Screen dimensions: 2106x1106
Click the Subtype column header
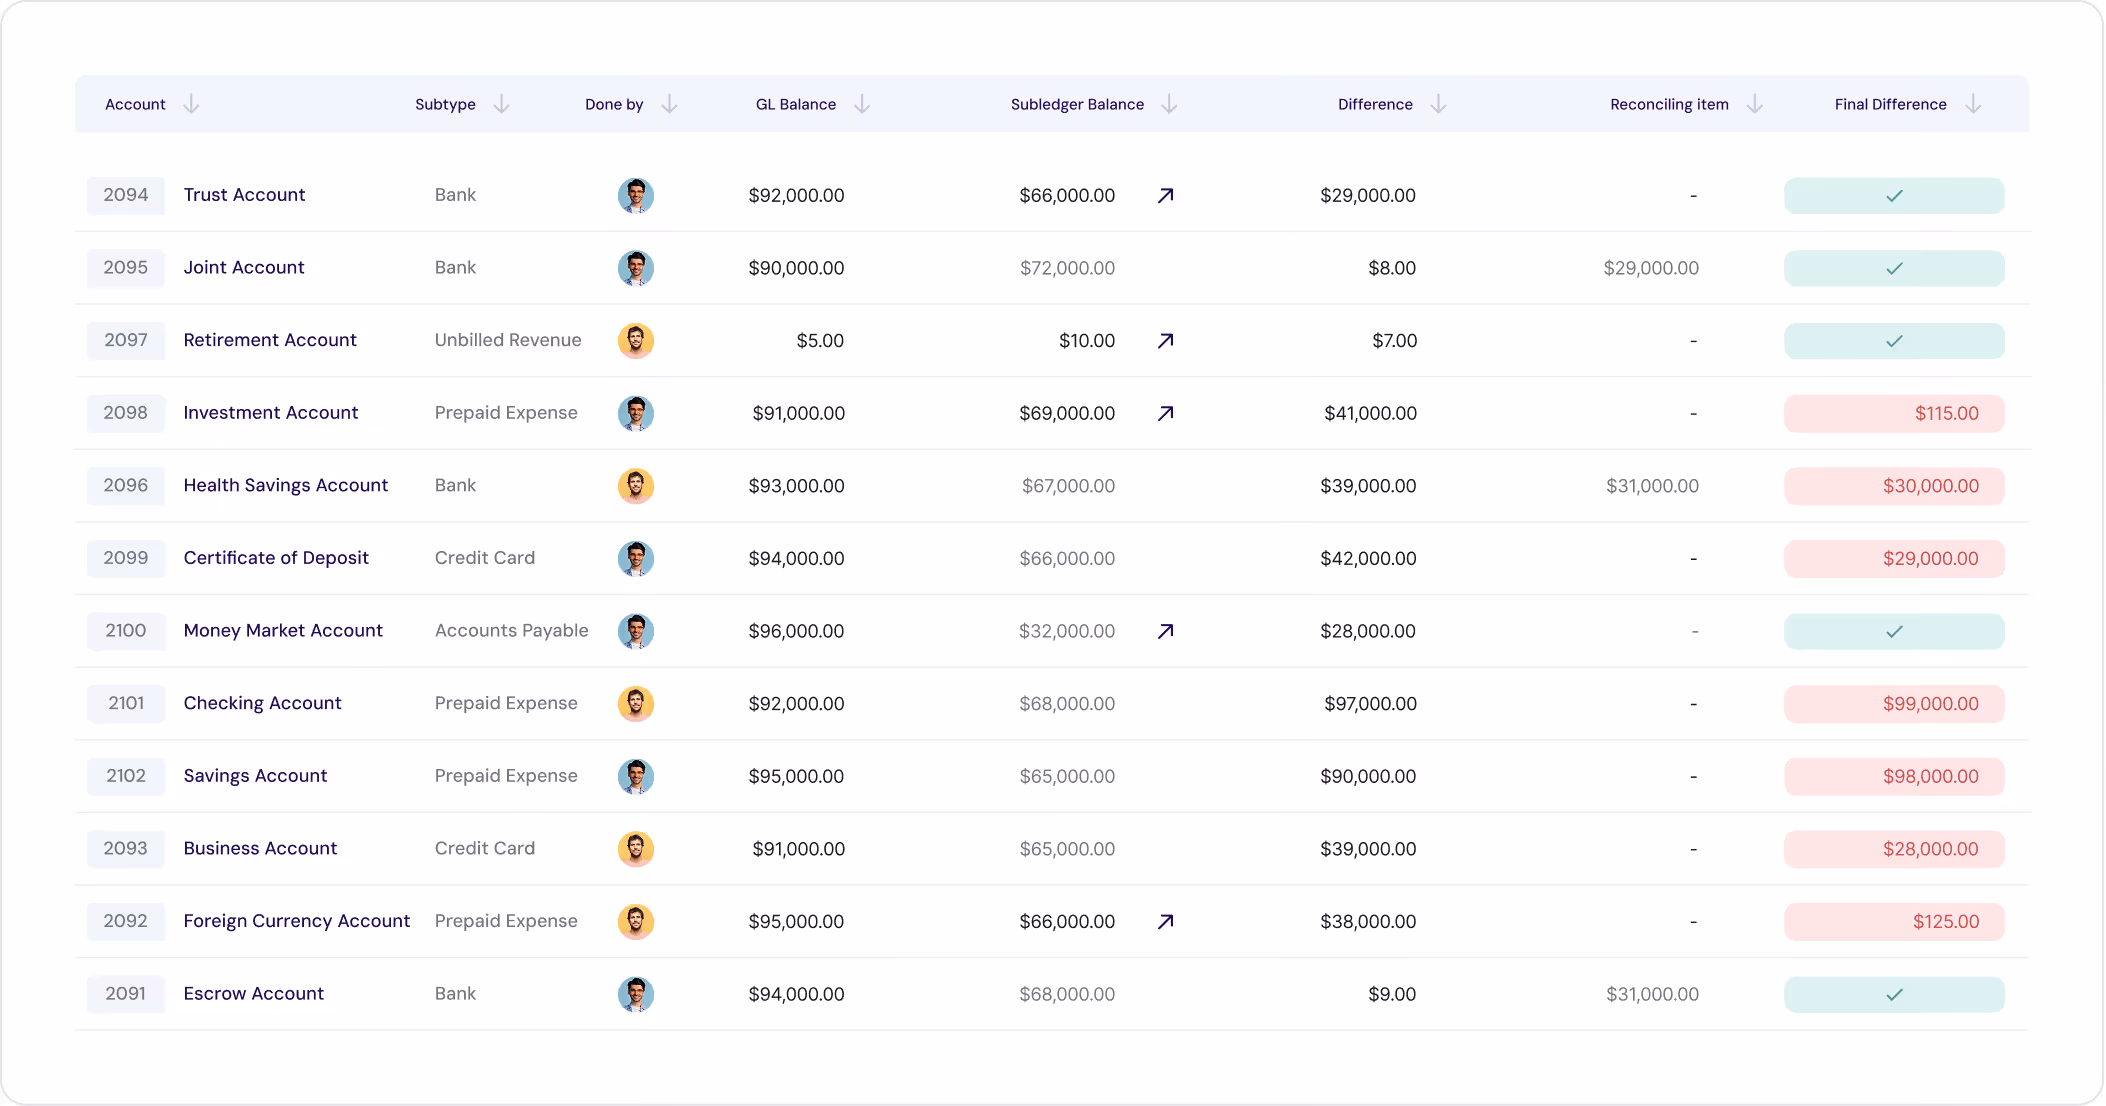point(445,104)
